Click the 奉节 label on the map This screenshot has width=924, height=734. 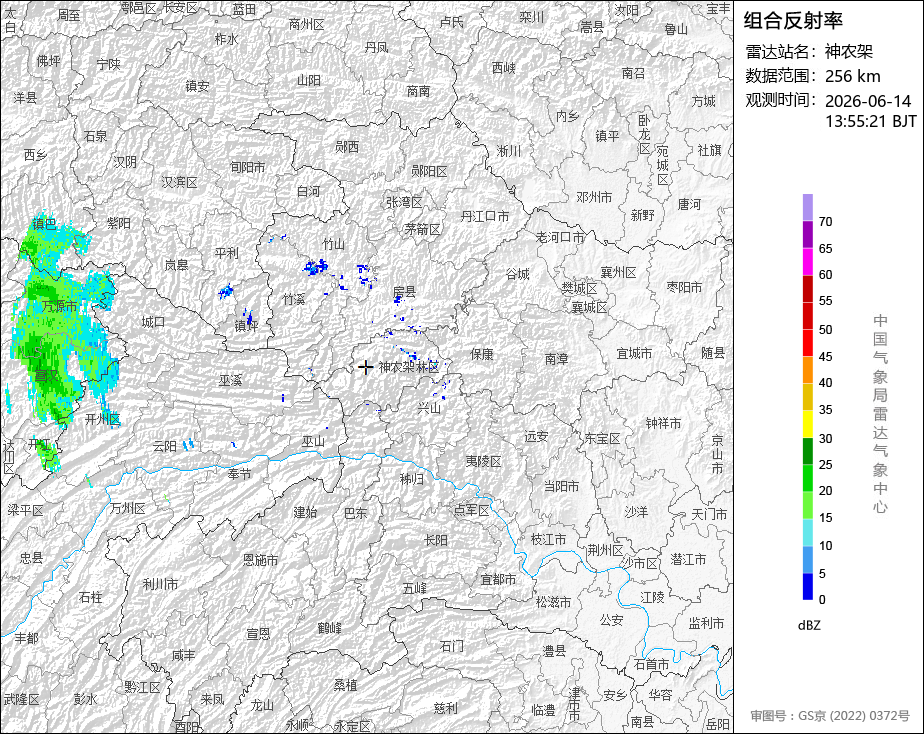[x=239, y=474]
